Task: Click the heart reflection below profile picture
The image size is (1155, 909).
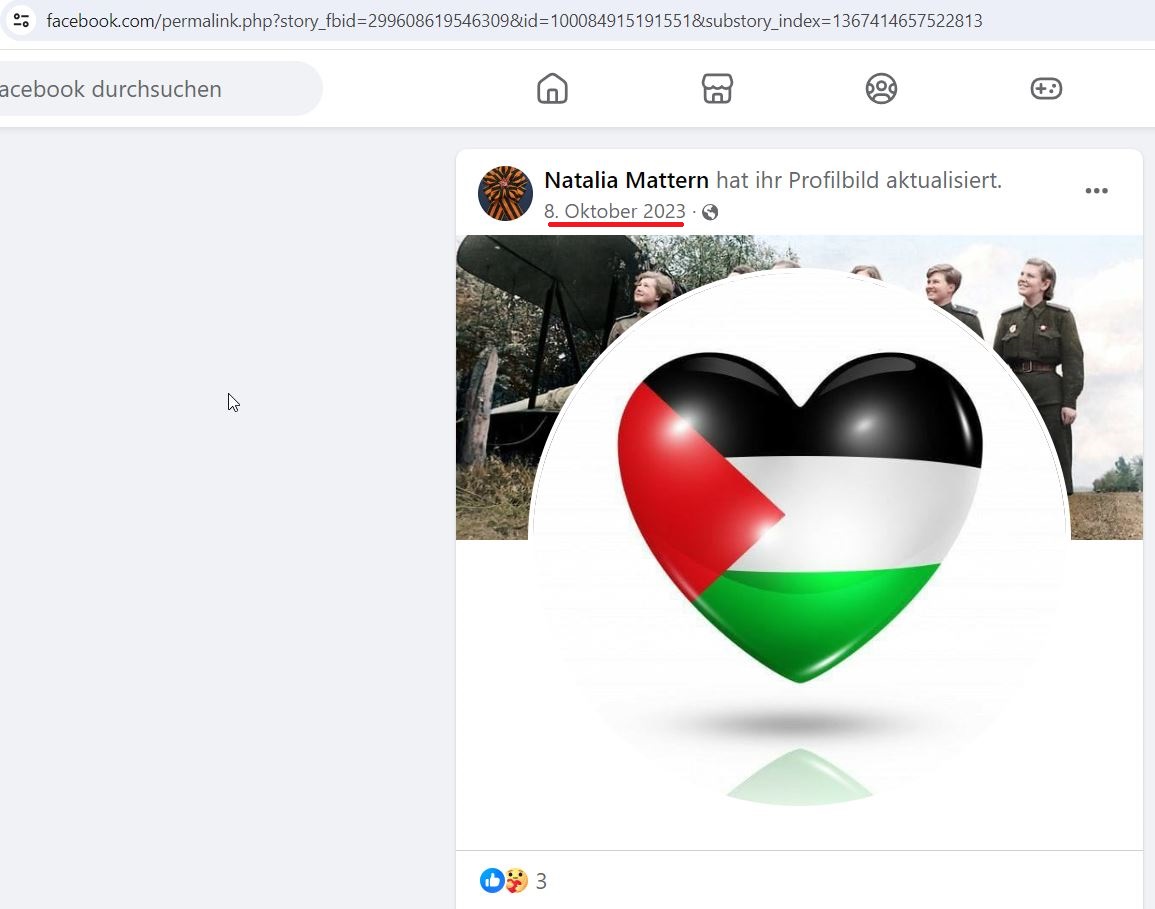Action: pos(799,776)
